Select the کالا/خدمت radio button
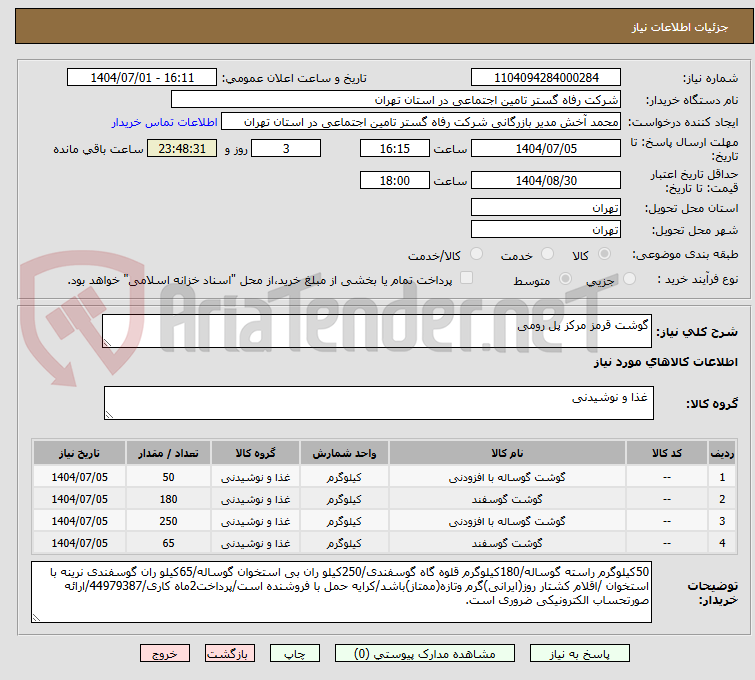Viewport: 755px width, 680px height. 476,254
